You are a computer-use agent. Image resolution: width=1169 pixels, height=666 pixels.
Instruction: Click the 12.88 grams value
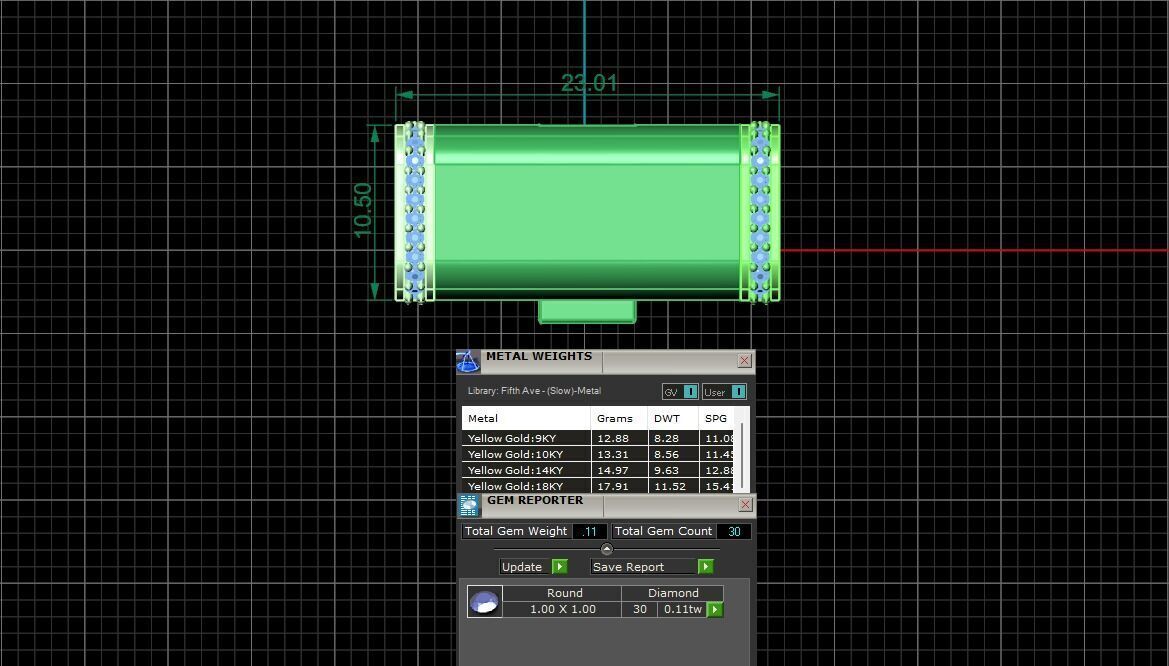click(x=613, y=439)
